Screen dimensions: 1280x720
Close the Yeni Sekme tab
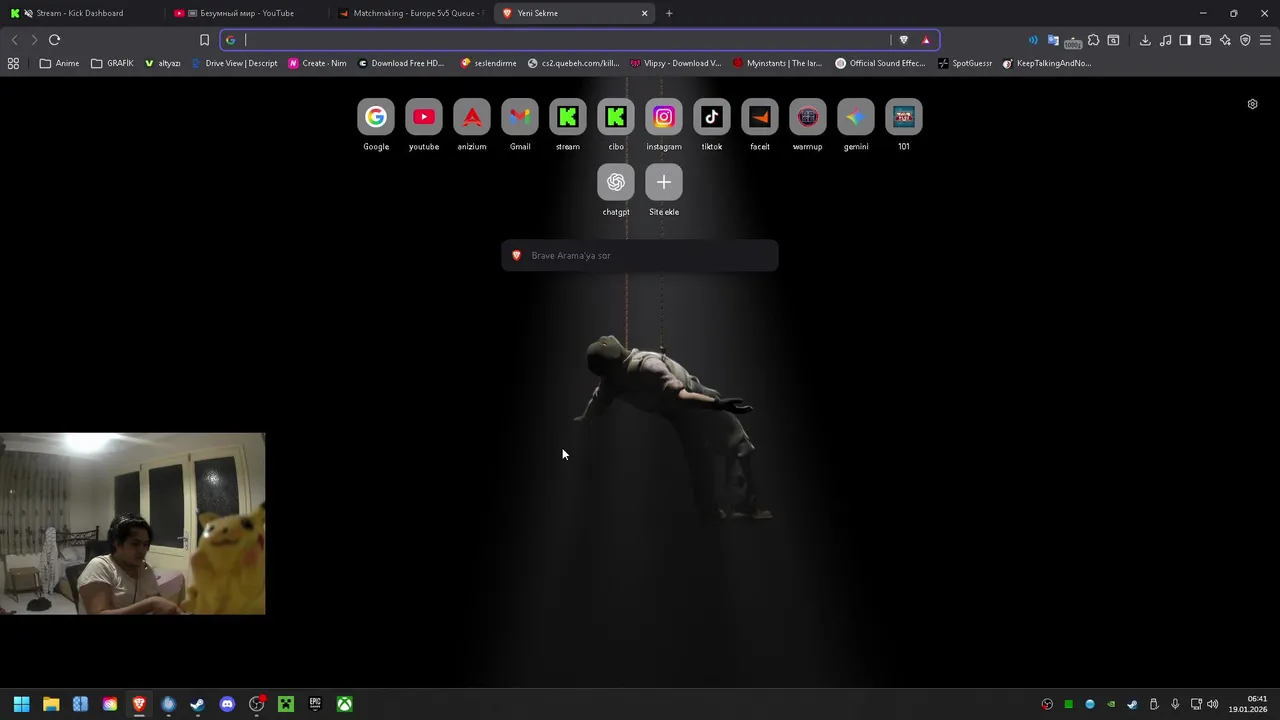[645, 13]
